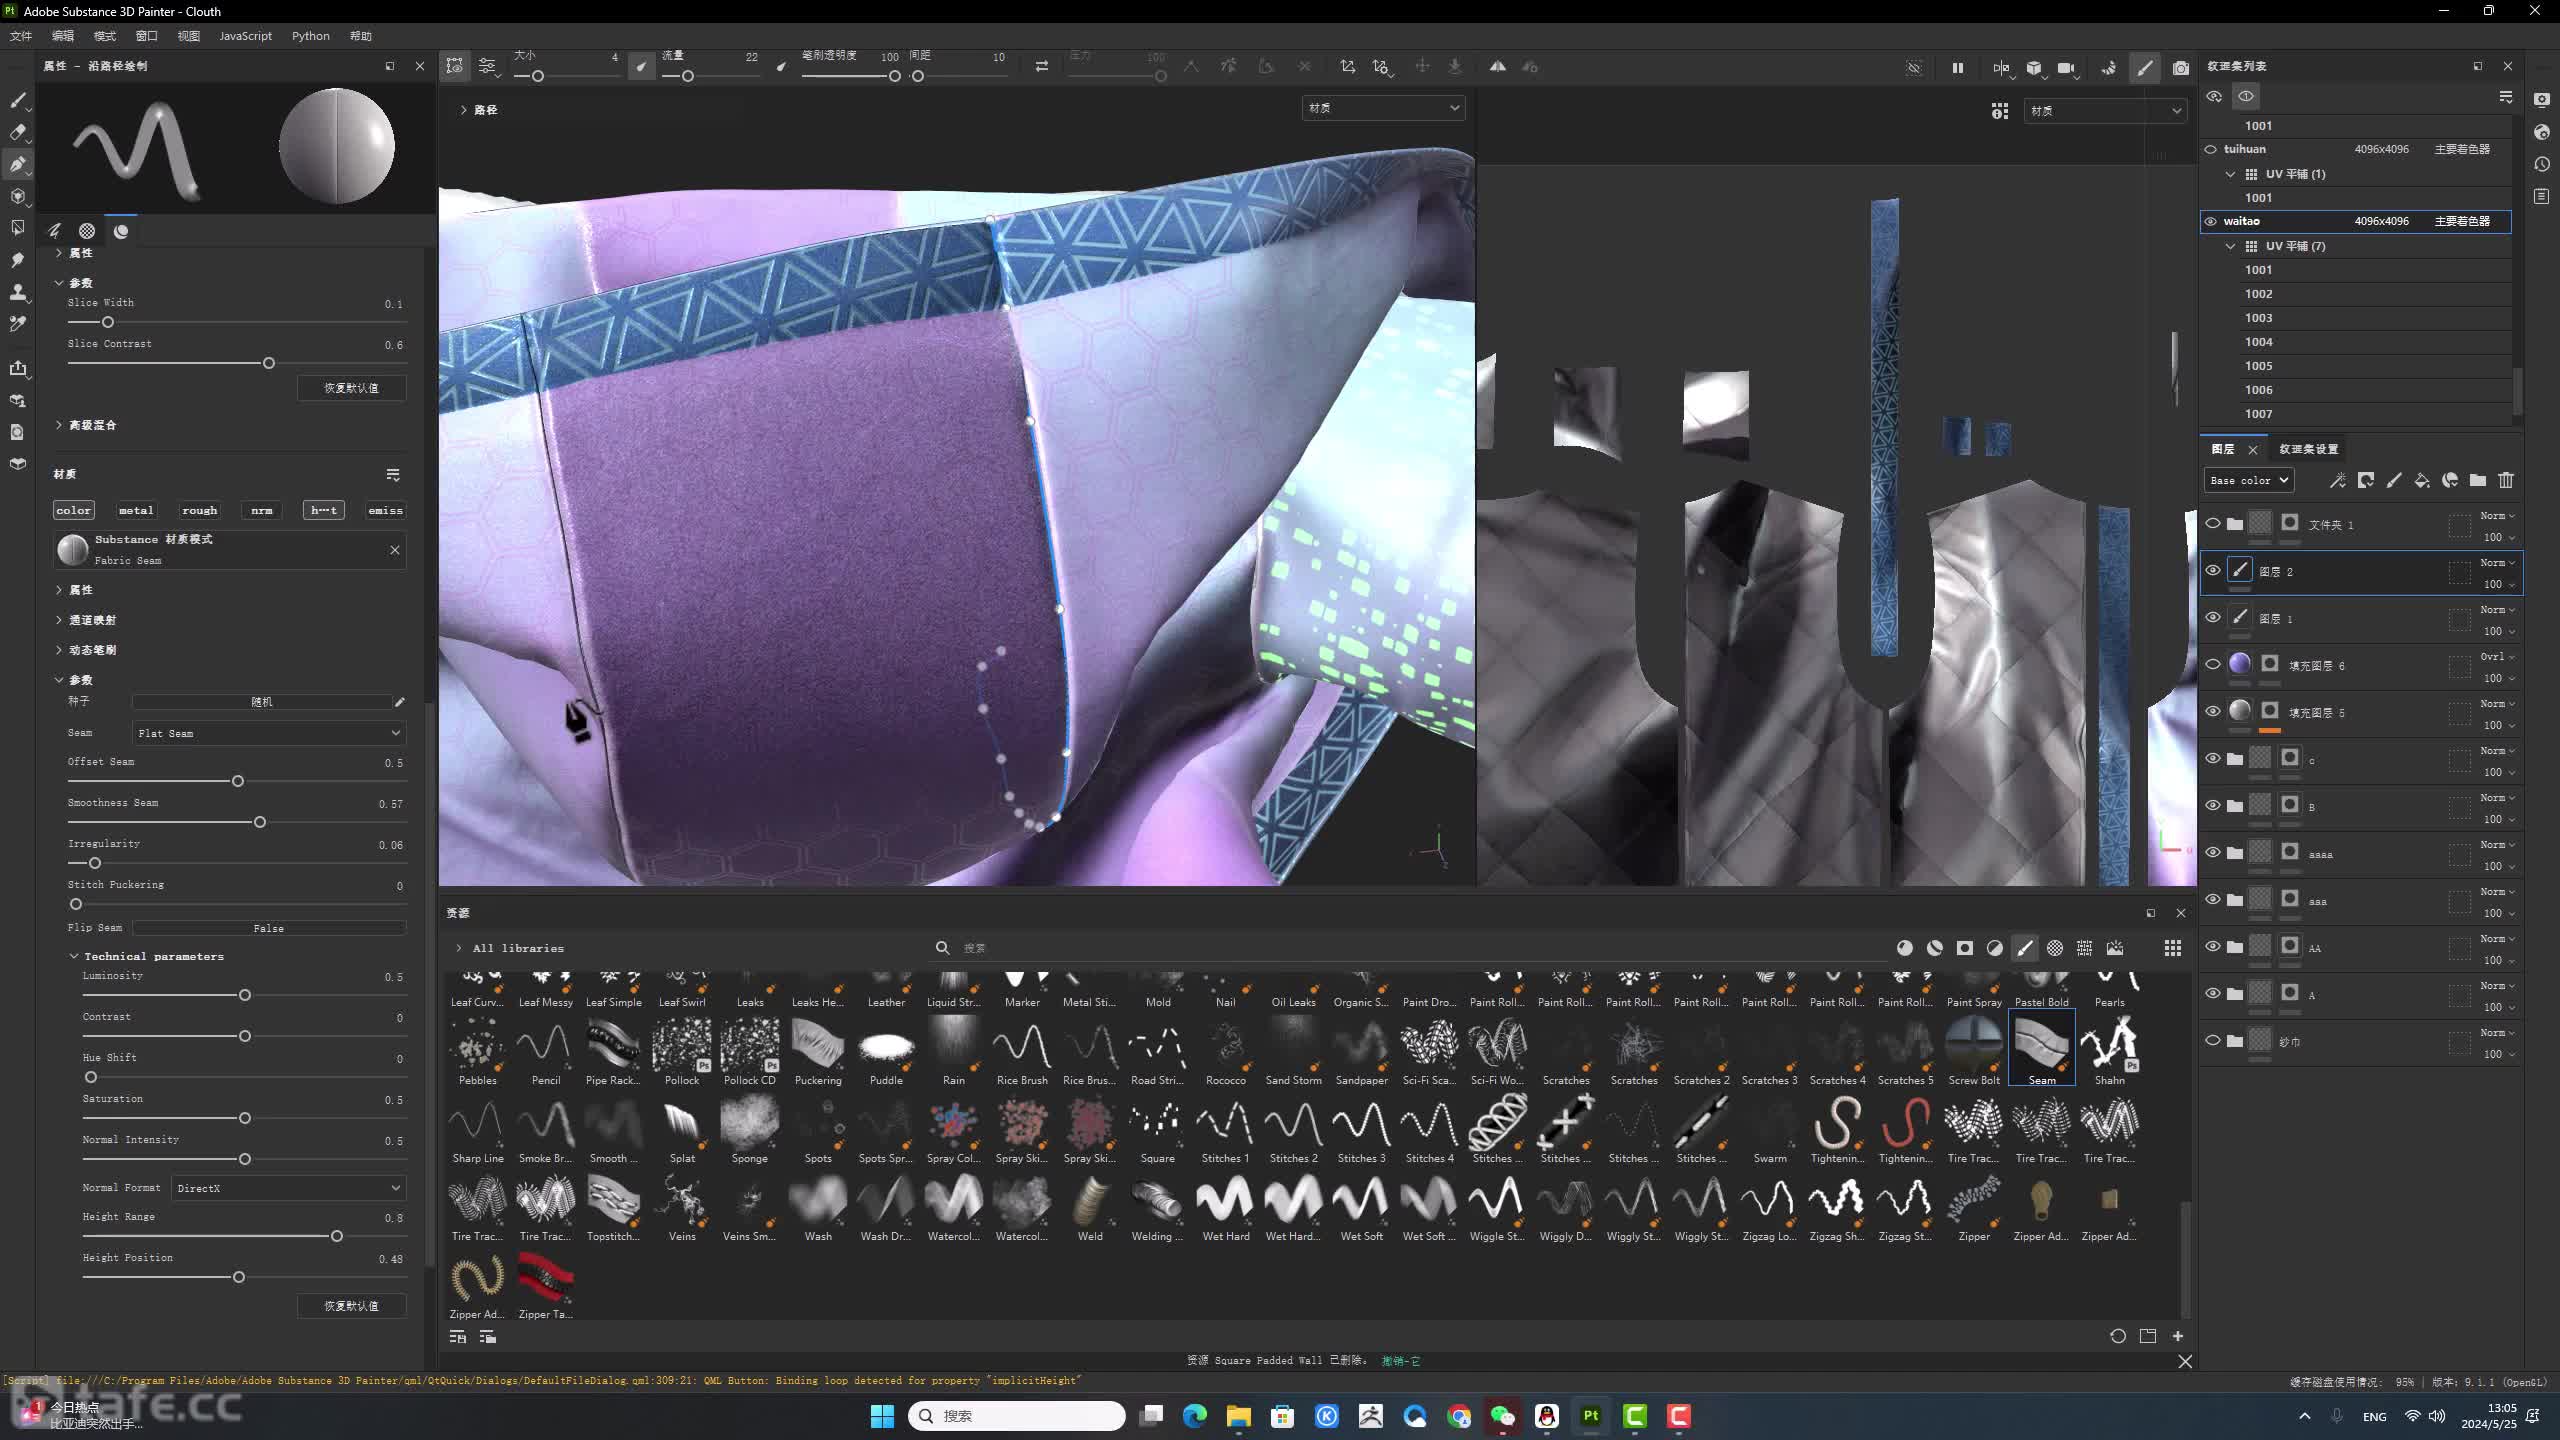Open the 3D viewport 材质 display dropdown
Viewport: 2560px width, 1440px height.
click(x=1384, y=108)
